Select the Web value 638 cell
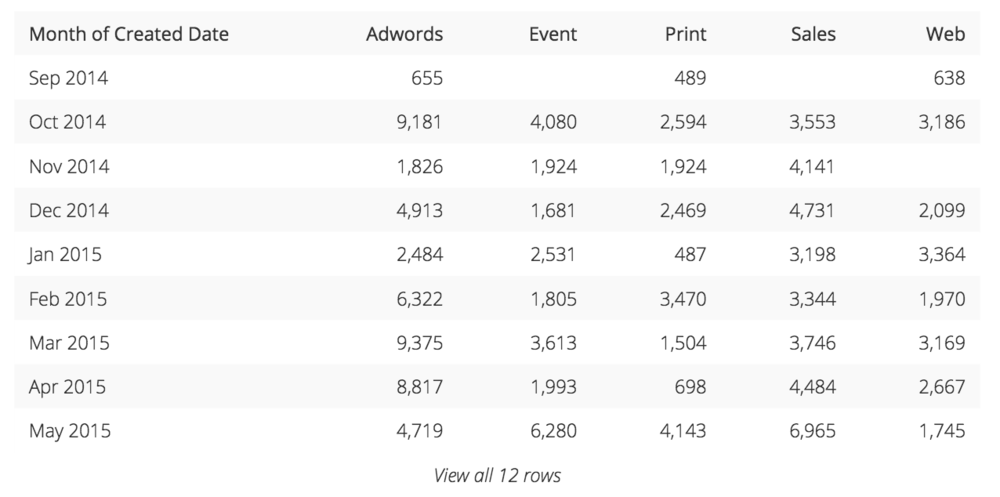 pyautogui.click(x=948, y=78)
